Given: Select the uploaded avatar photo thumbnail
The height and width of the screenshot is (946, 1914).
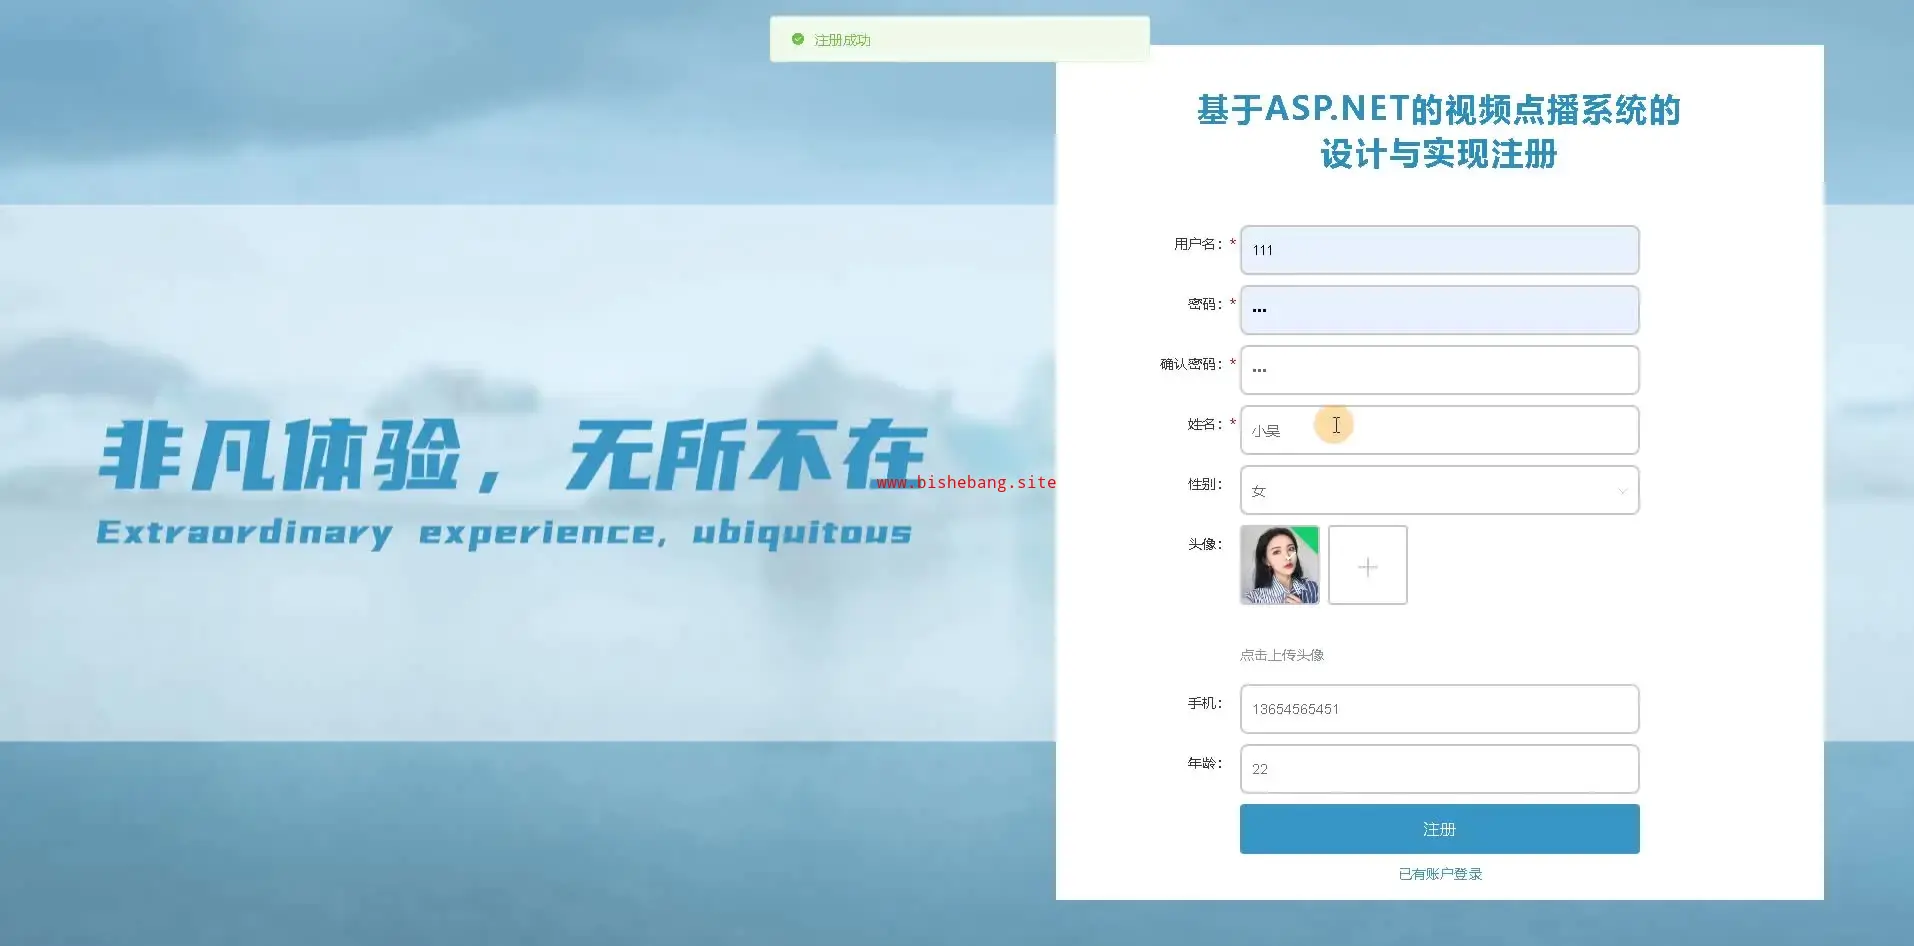Looking at the screenshot, I should (x=1280, y=565).
